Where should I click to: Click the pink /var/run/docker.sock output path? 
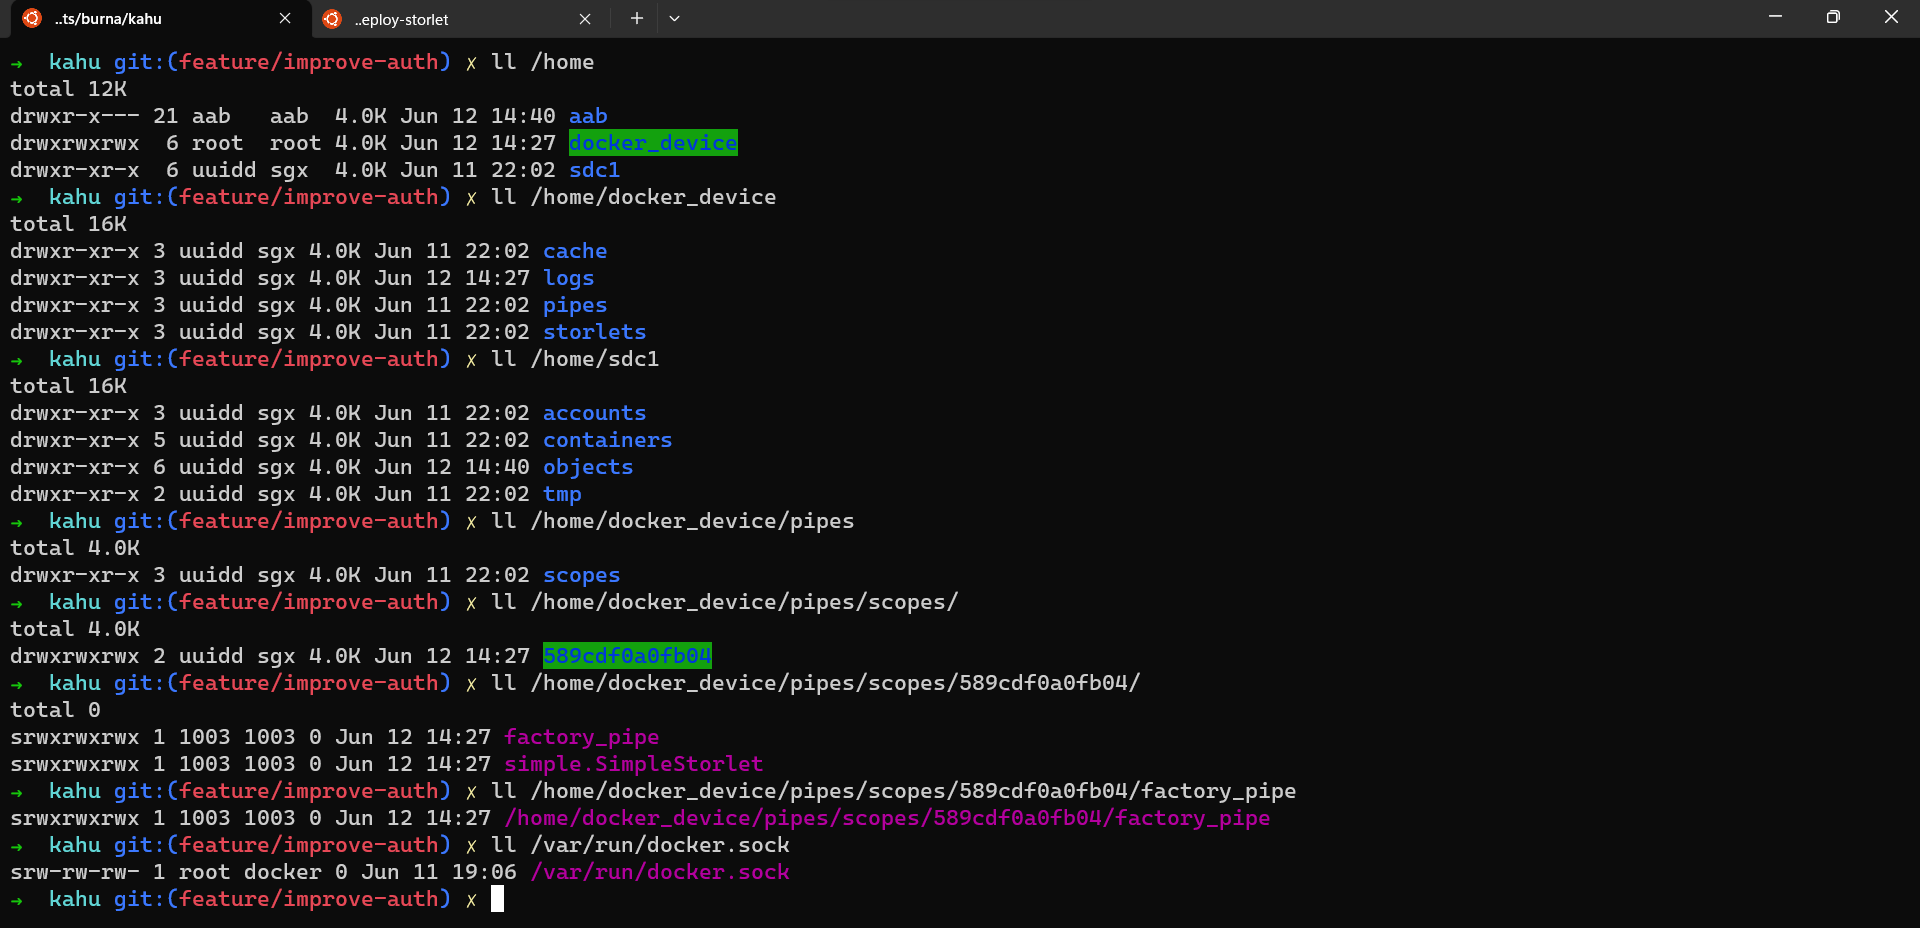(660, 872)
